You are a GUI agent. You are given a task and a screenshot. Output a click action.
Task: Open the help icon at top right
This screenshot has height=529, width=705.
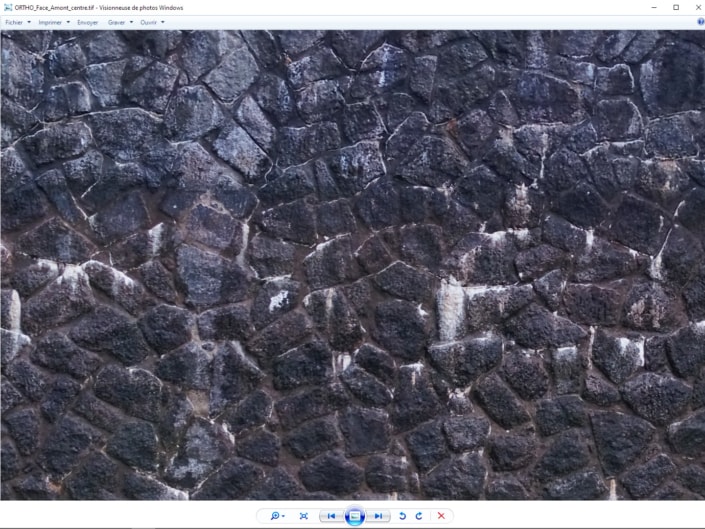(700, 21)
